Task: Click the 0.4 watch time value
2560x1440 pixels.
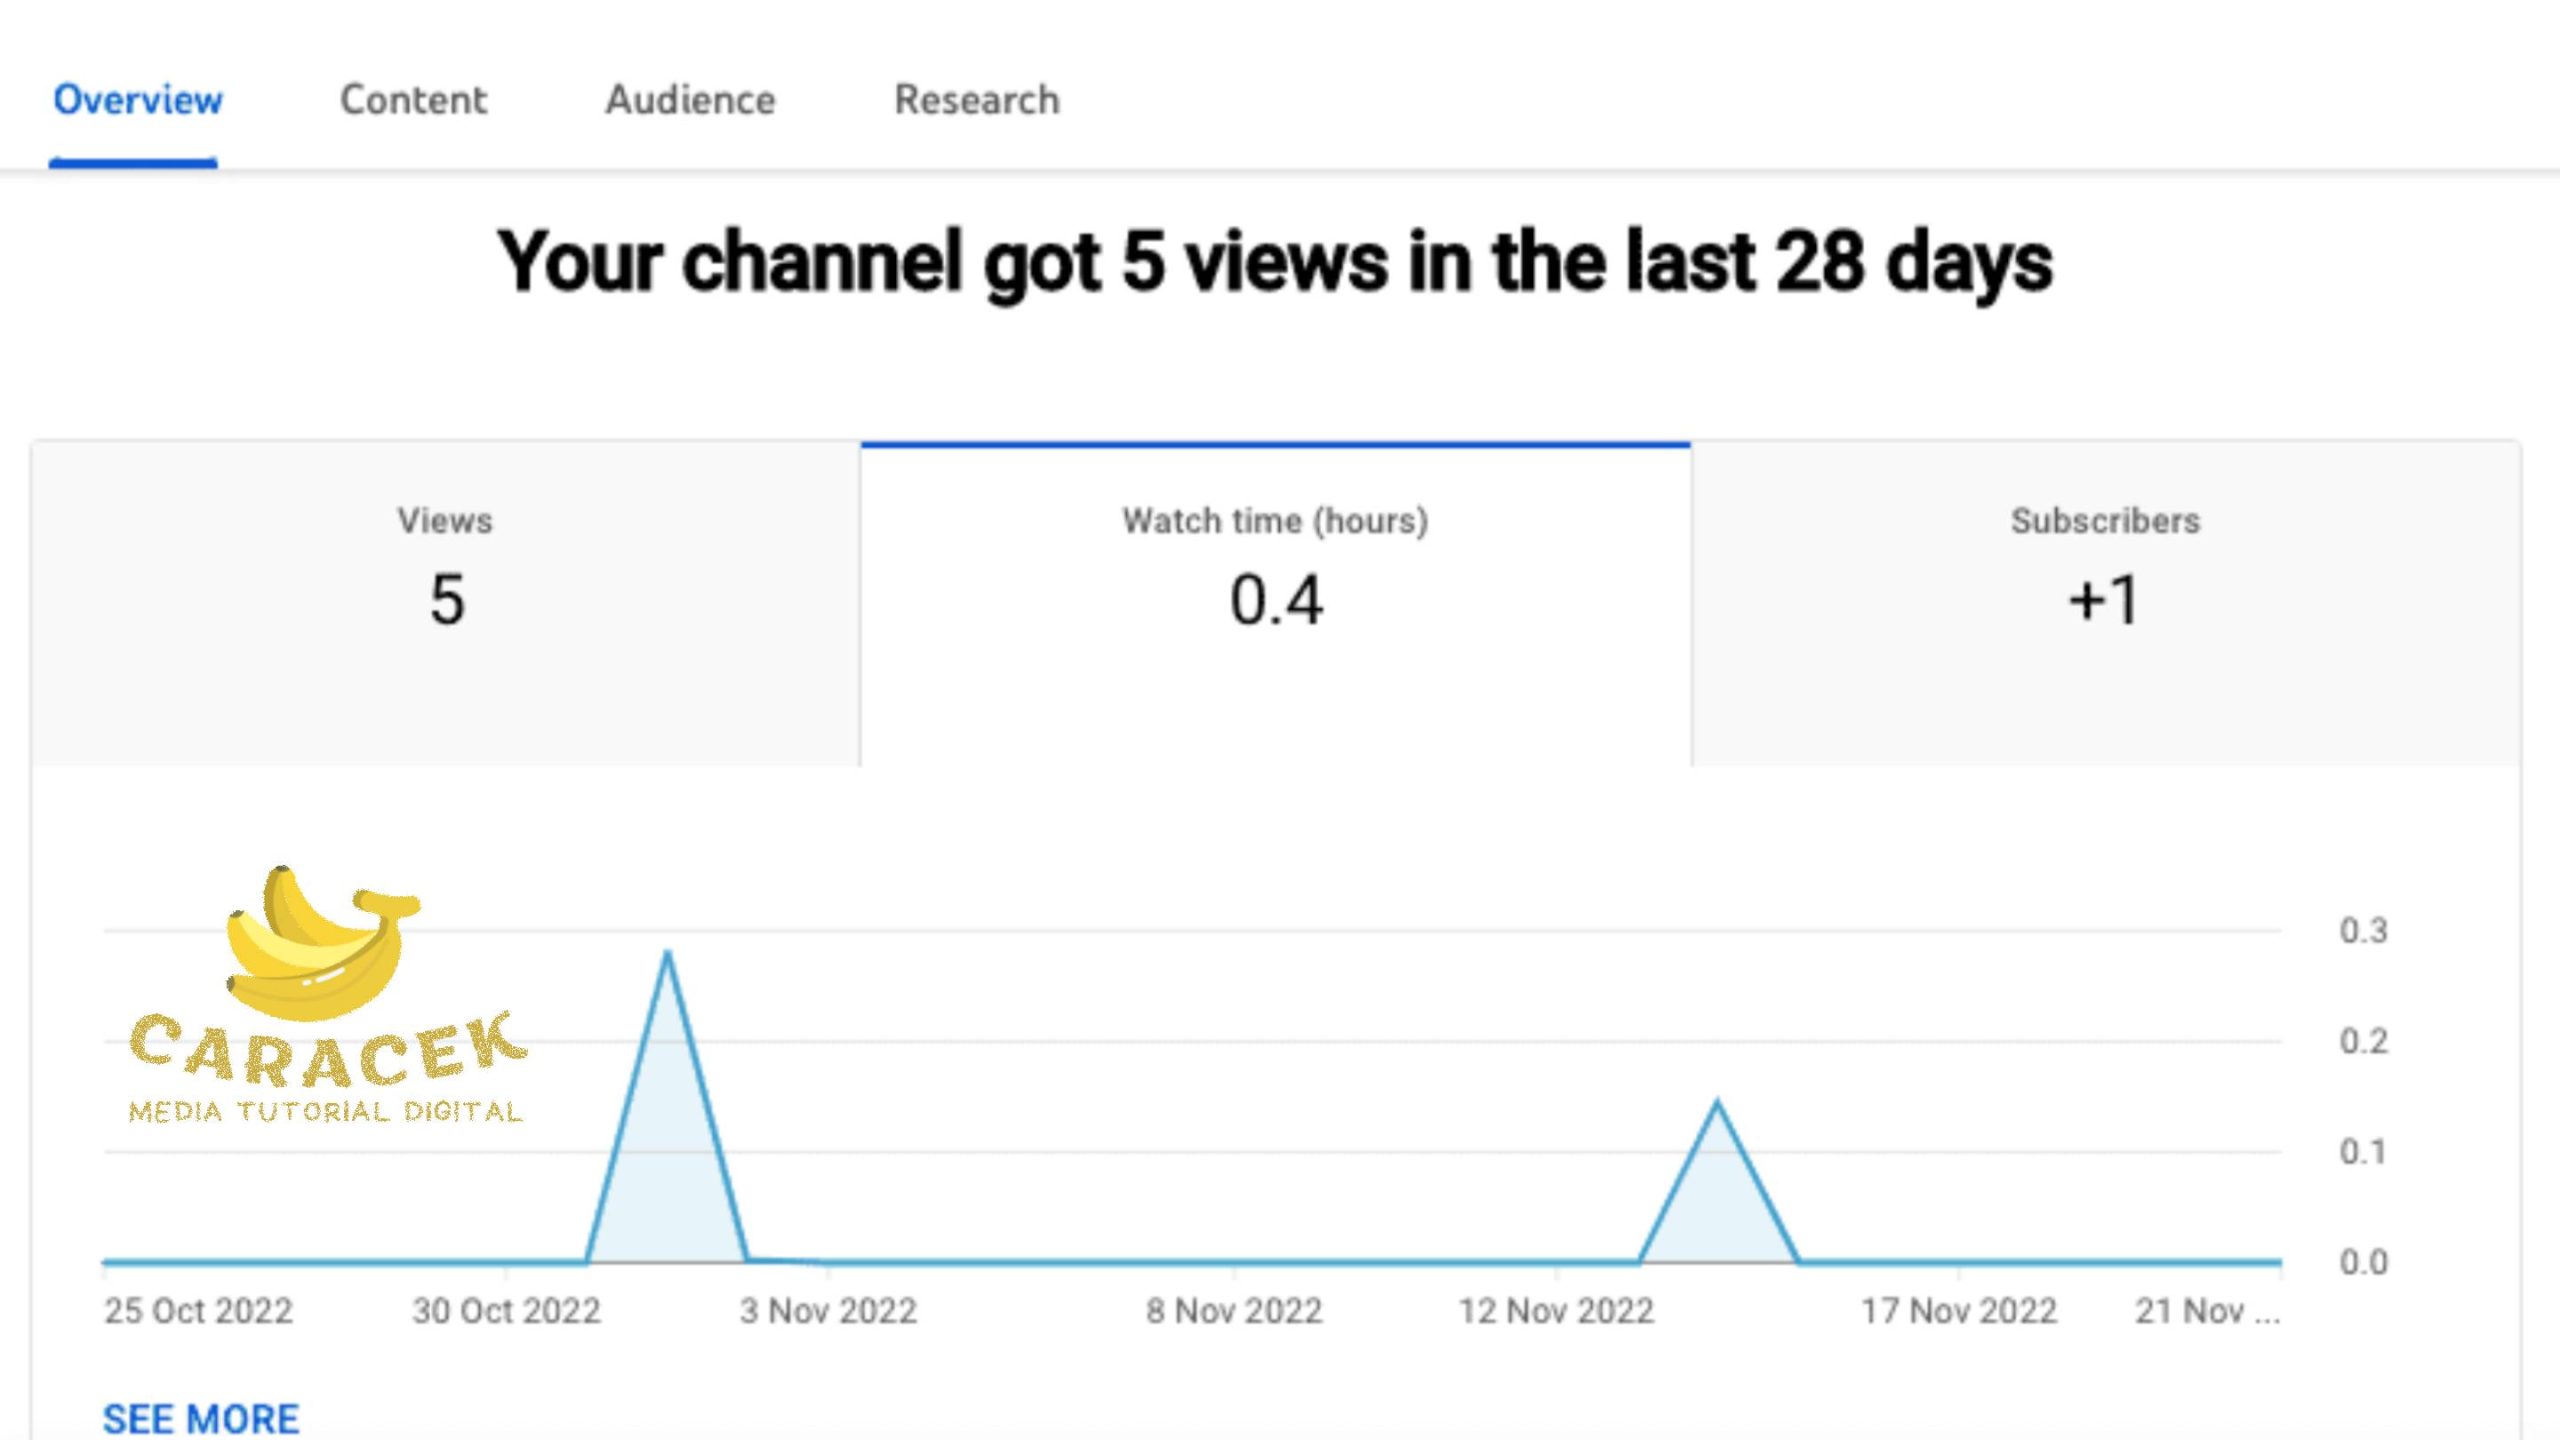Action: point(1276,600)
